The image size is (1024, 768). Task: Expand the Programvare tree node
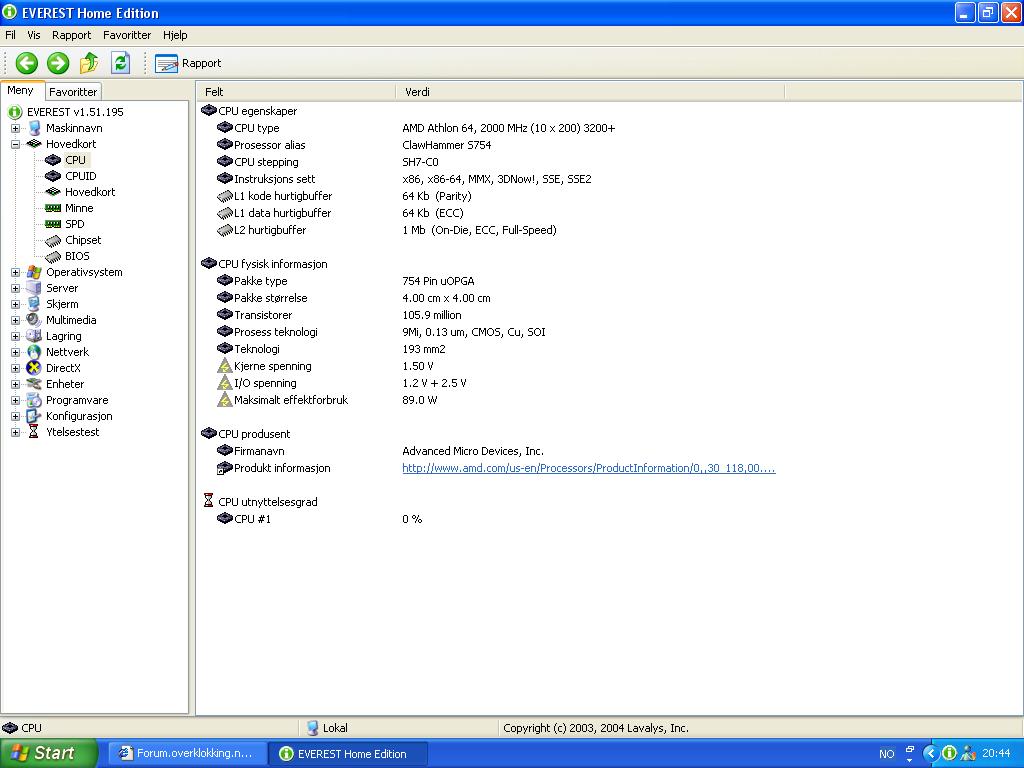pos(15,400)
